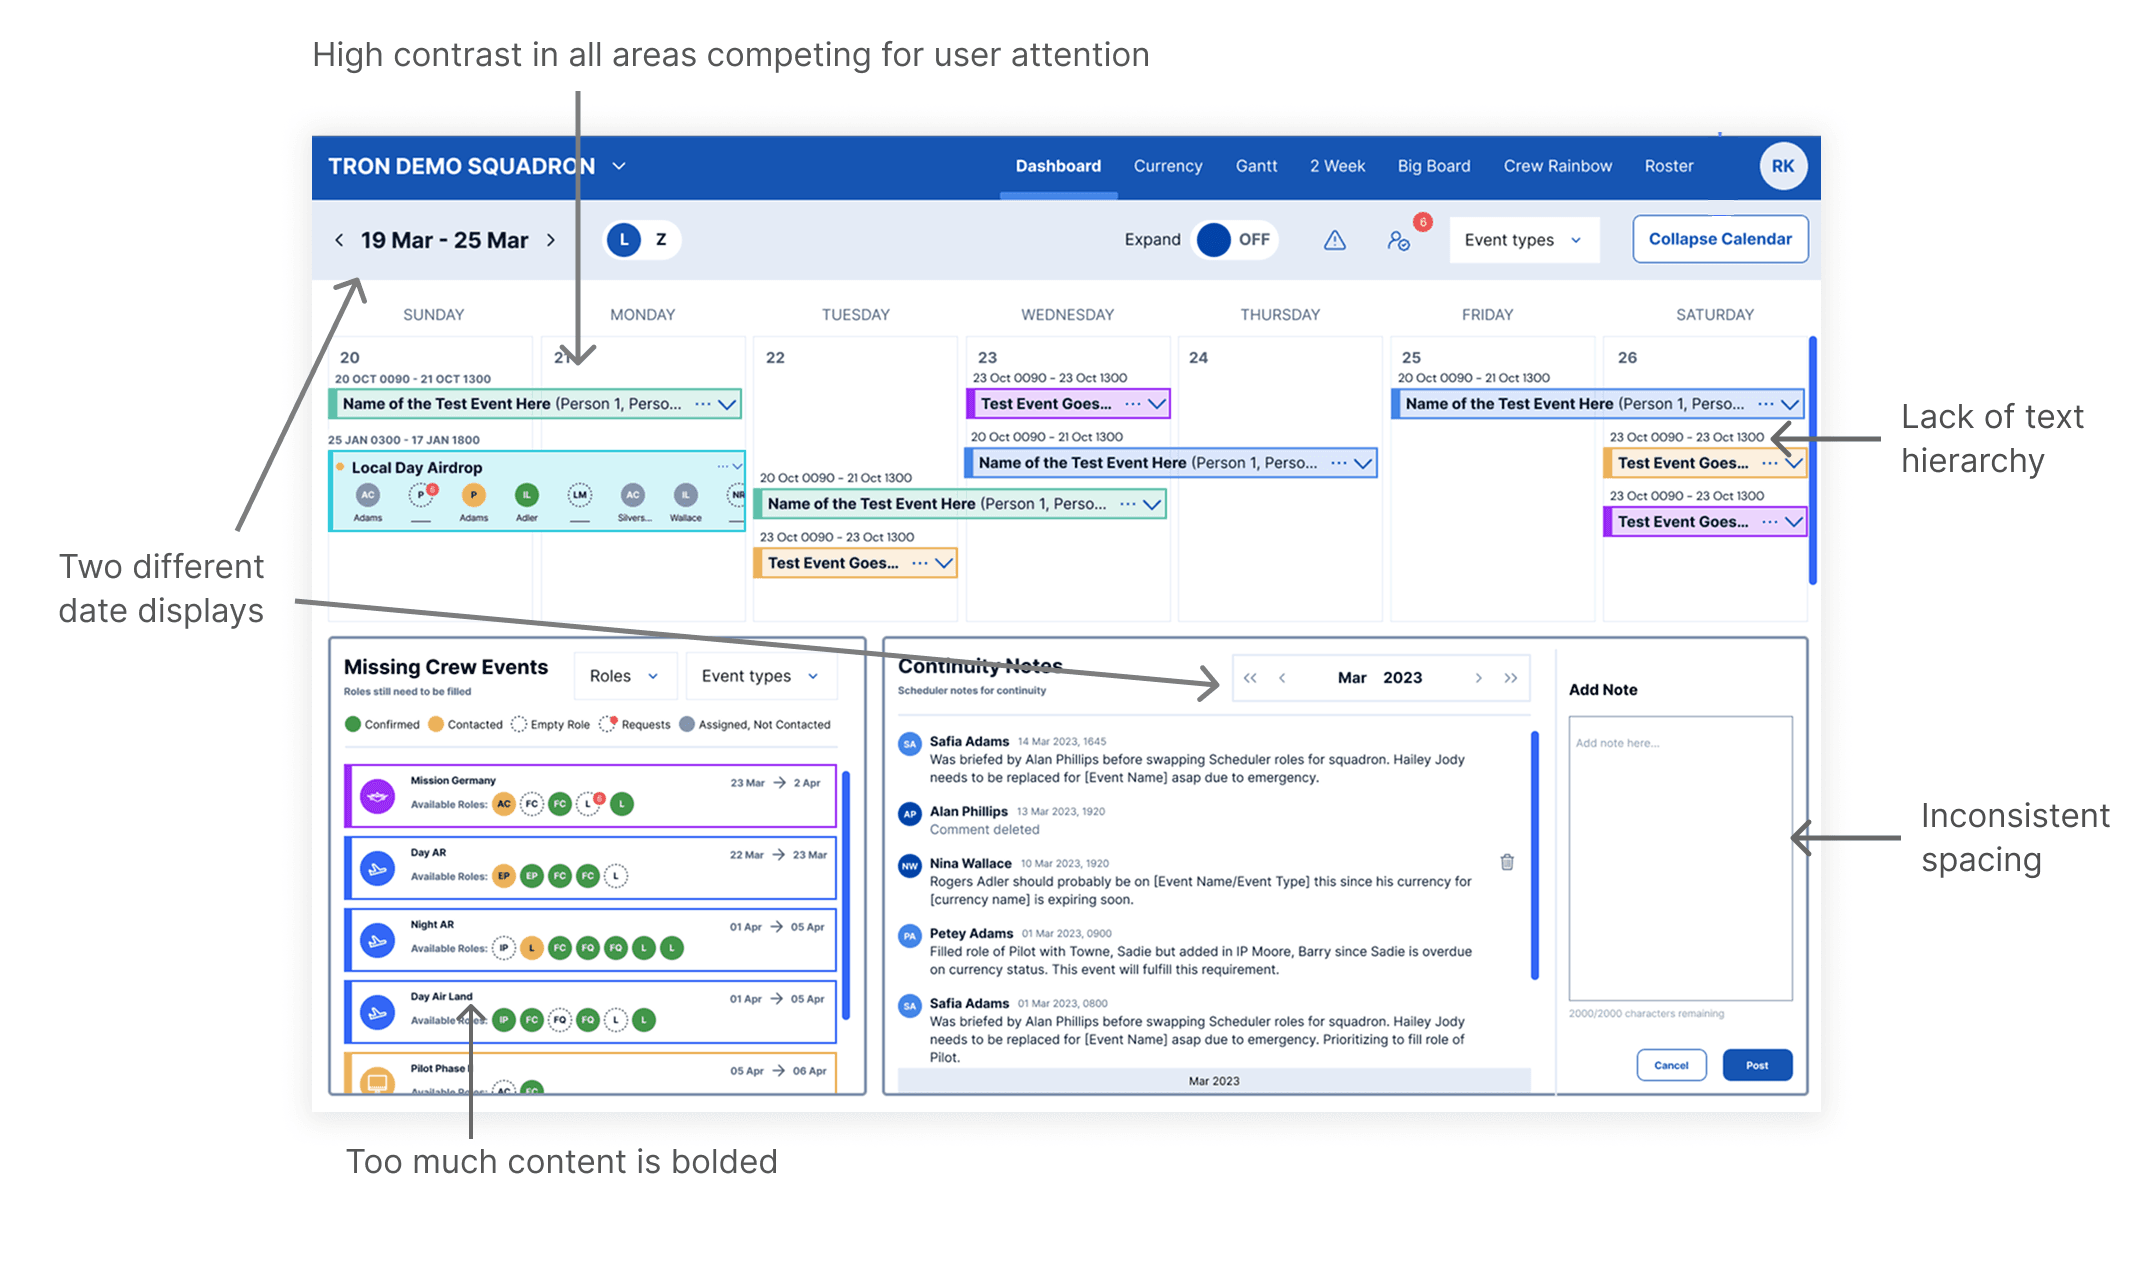
Task: Open the TRON DEMO SQUADRON dropdown
Action: tap(619, 166)
